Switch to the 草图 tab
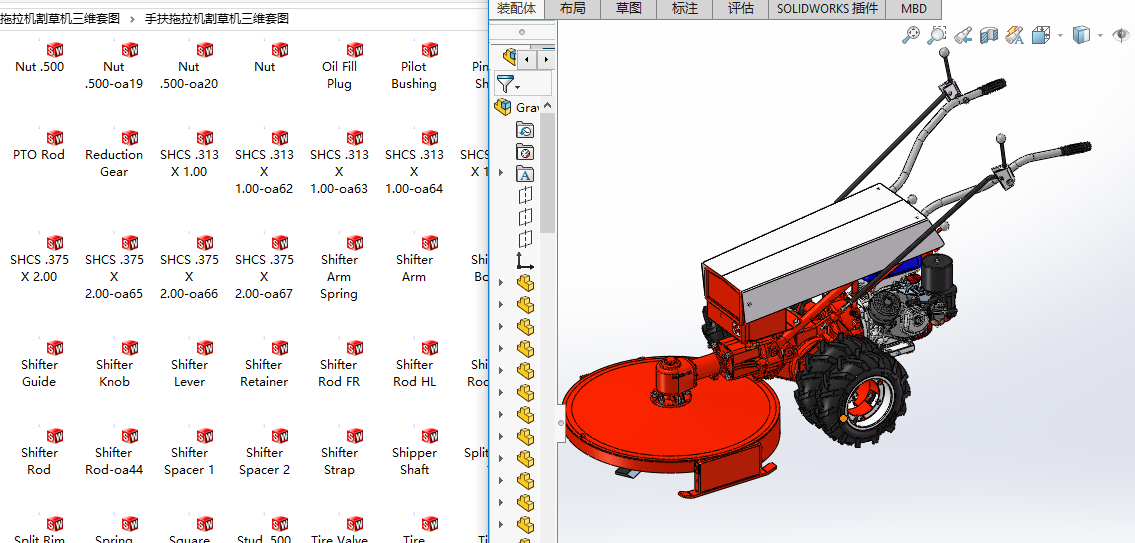 point(629,9)
